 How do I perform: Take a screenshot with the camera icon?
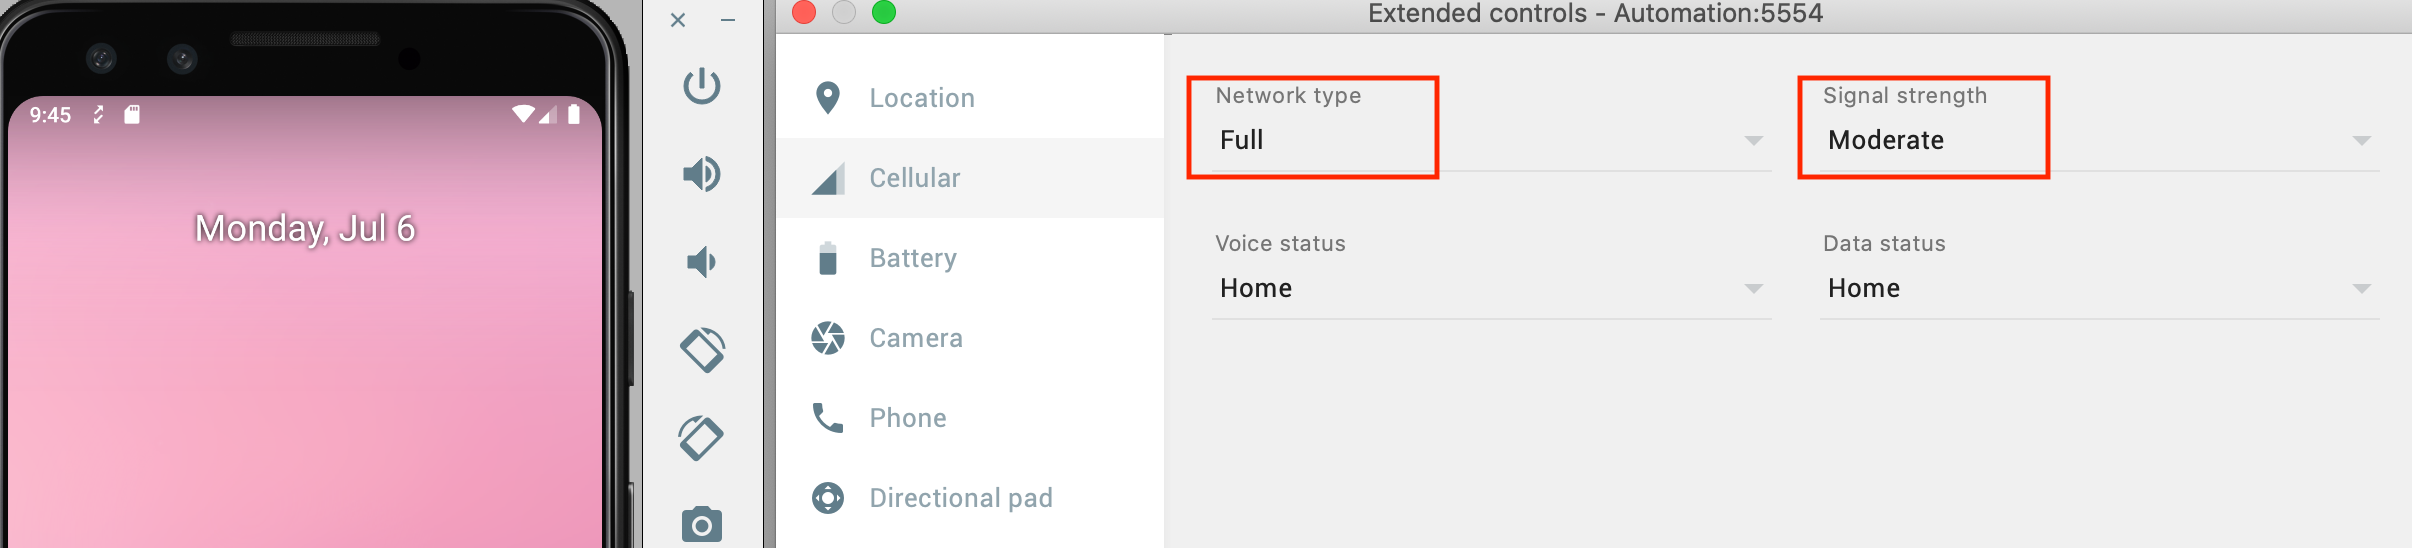click(x=702, y=524)
